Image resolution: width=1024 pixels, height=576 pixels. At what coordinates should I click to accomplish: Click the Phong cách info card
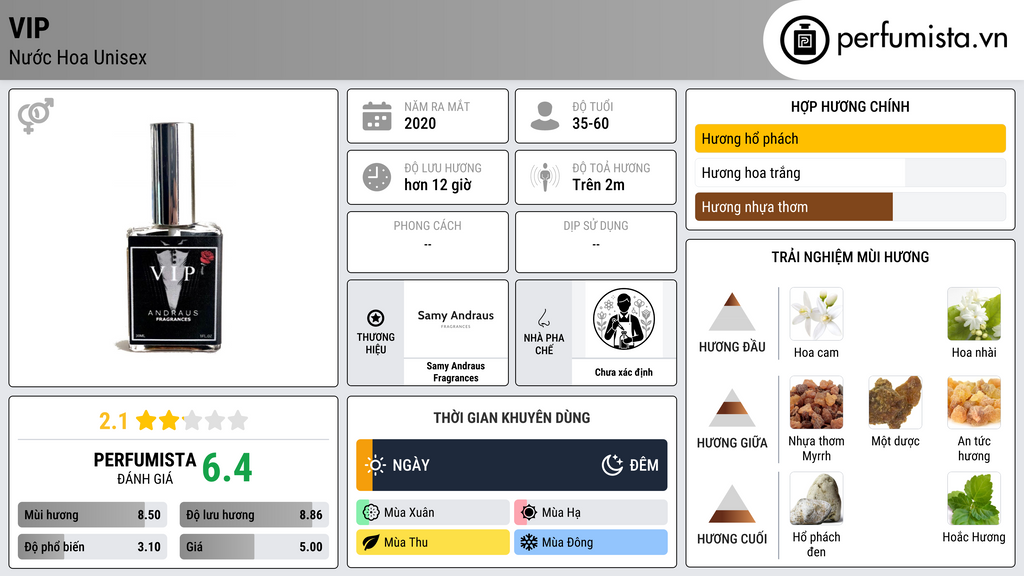[x=428, y=242]
